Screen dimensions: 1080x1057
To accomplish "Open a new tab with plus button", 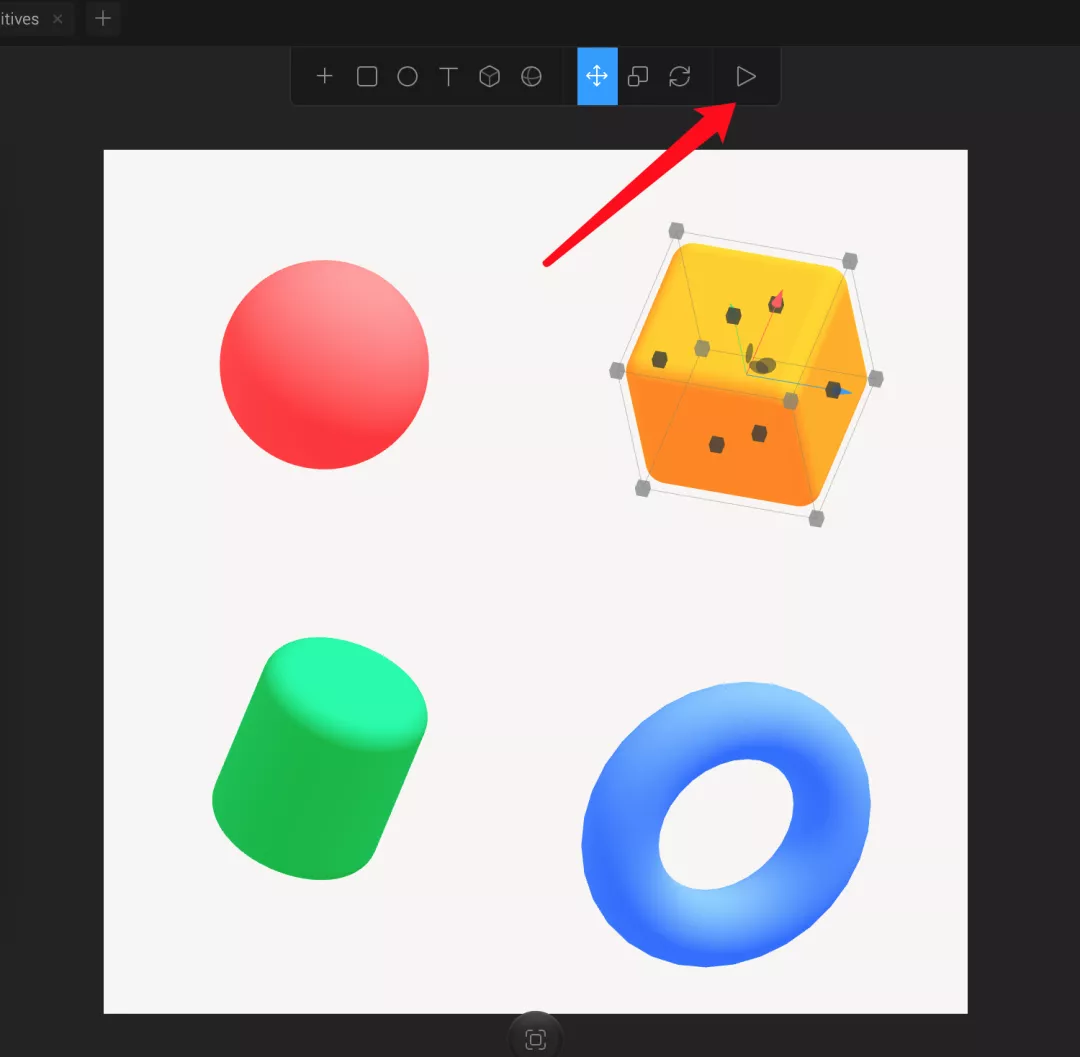I will tap(103, 19).
